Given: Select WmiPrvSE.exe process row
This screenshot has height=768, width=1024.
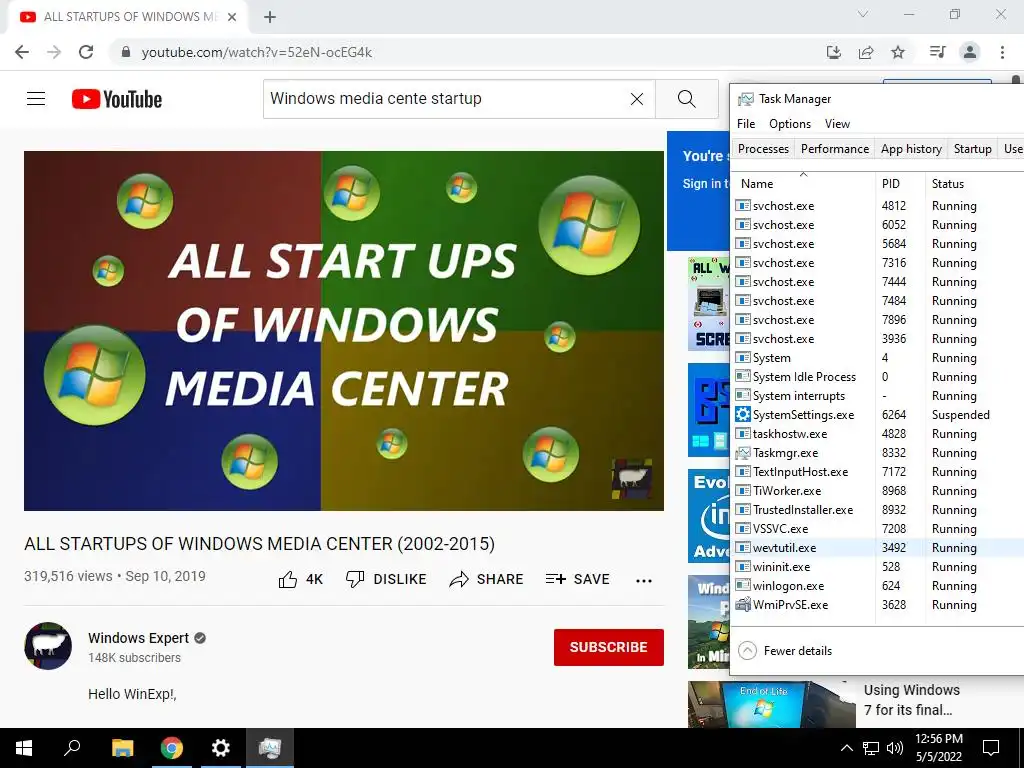Looking at the screenshot, I should pyautogui.click(x=877, y=605).
